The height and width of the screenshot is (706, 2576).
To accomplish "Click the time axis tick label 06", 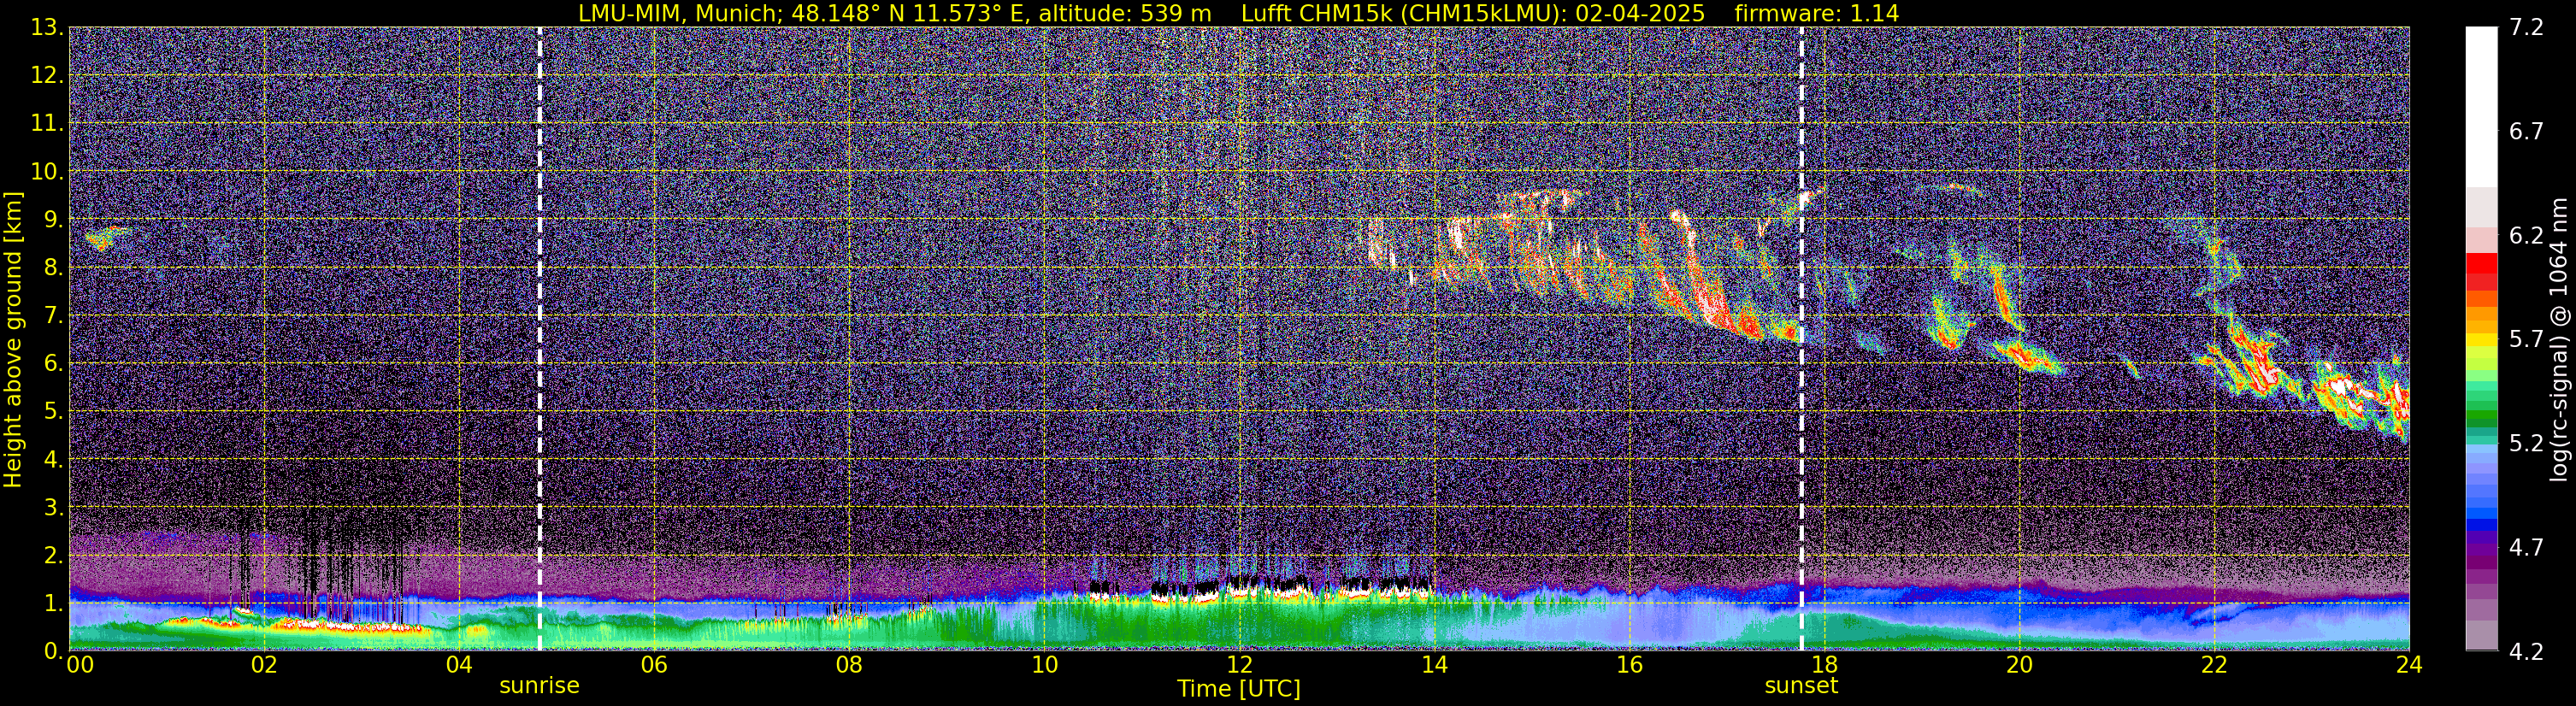I will [653, 666].
